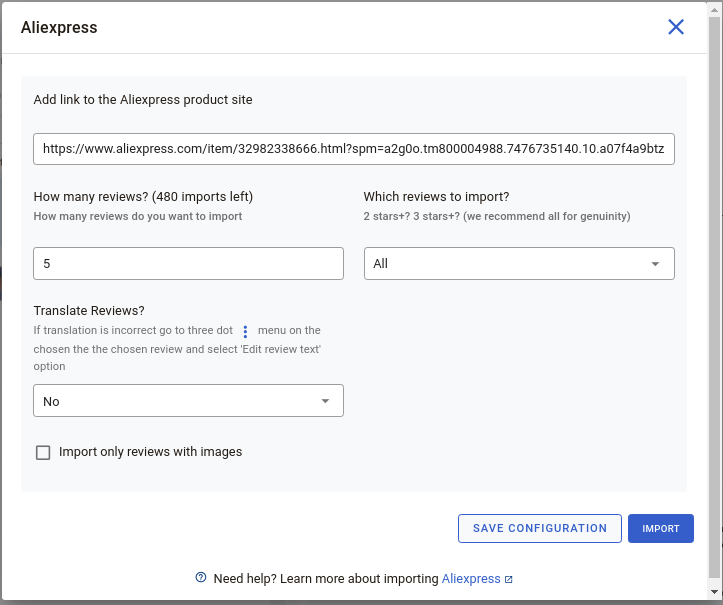Screen dimensions: 723x605
Task: Open the Aliexpress help link
Action: (x=471, y=579)
